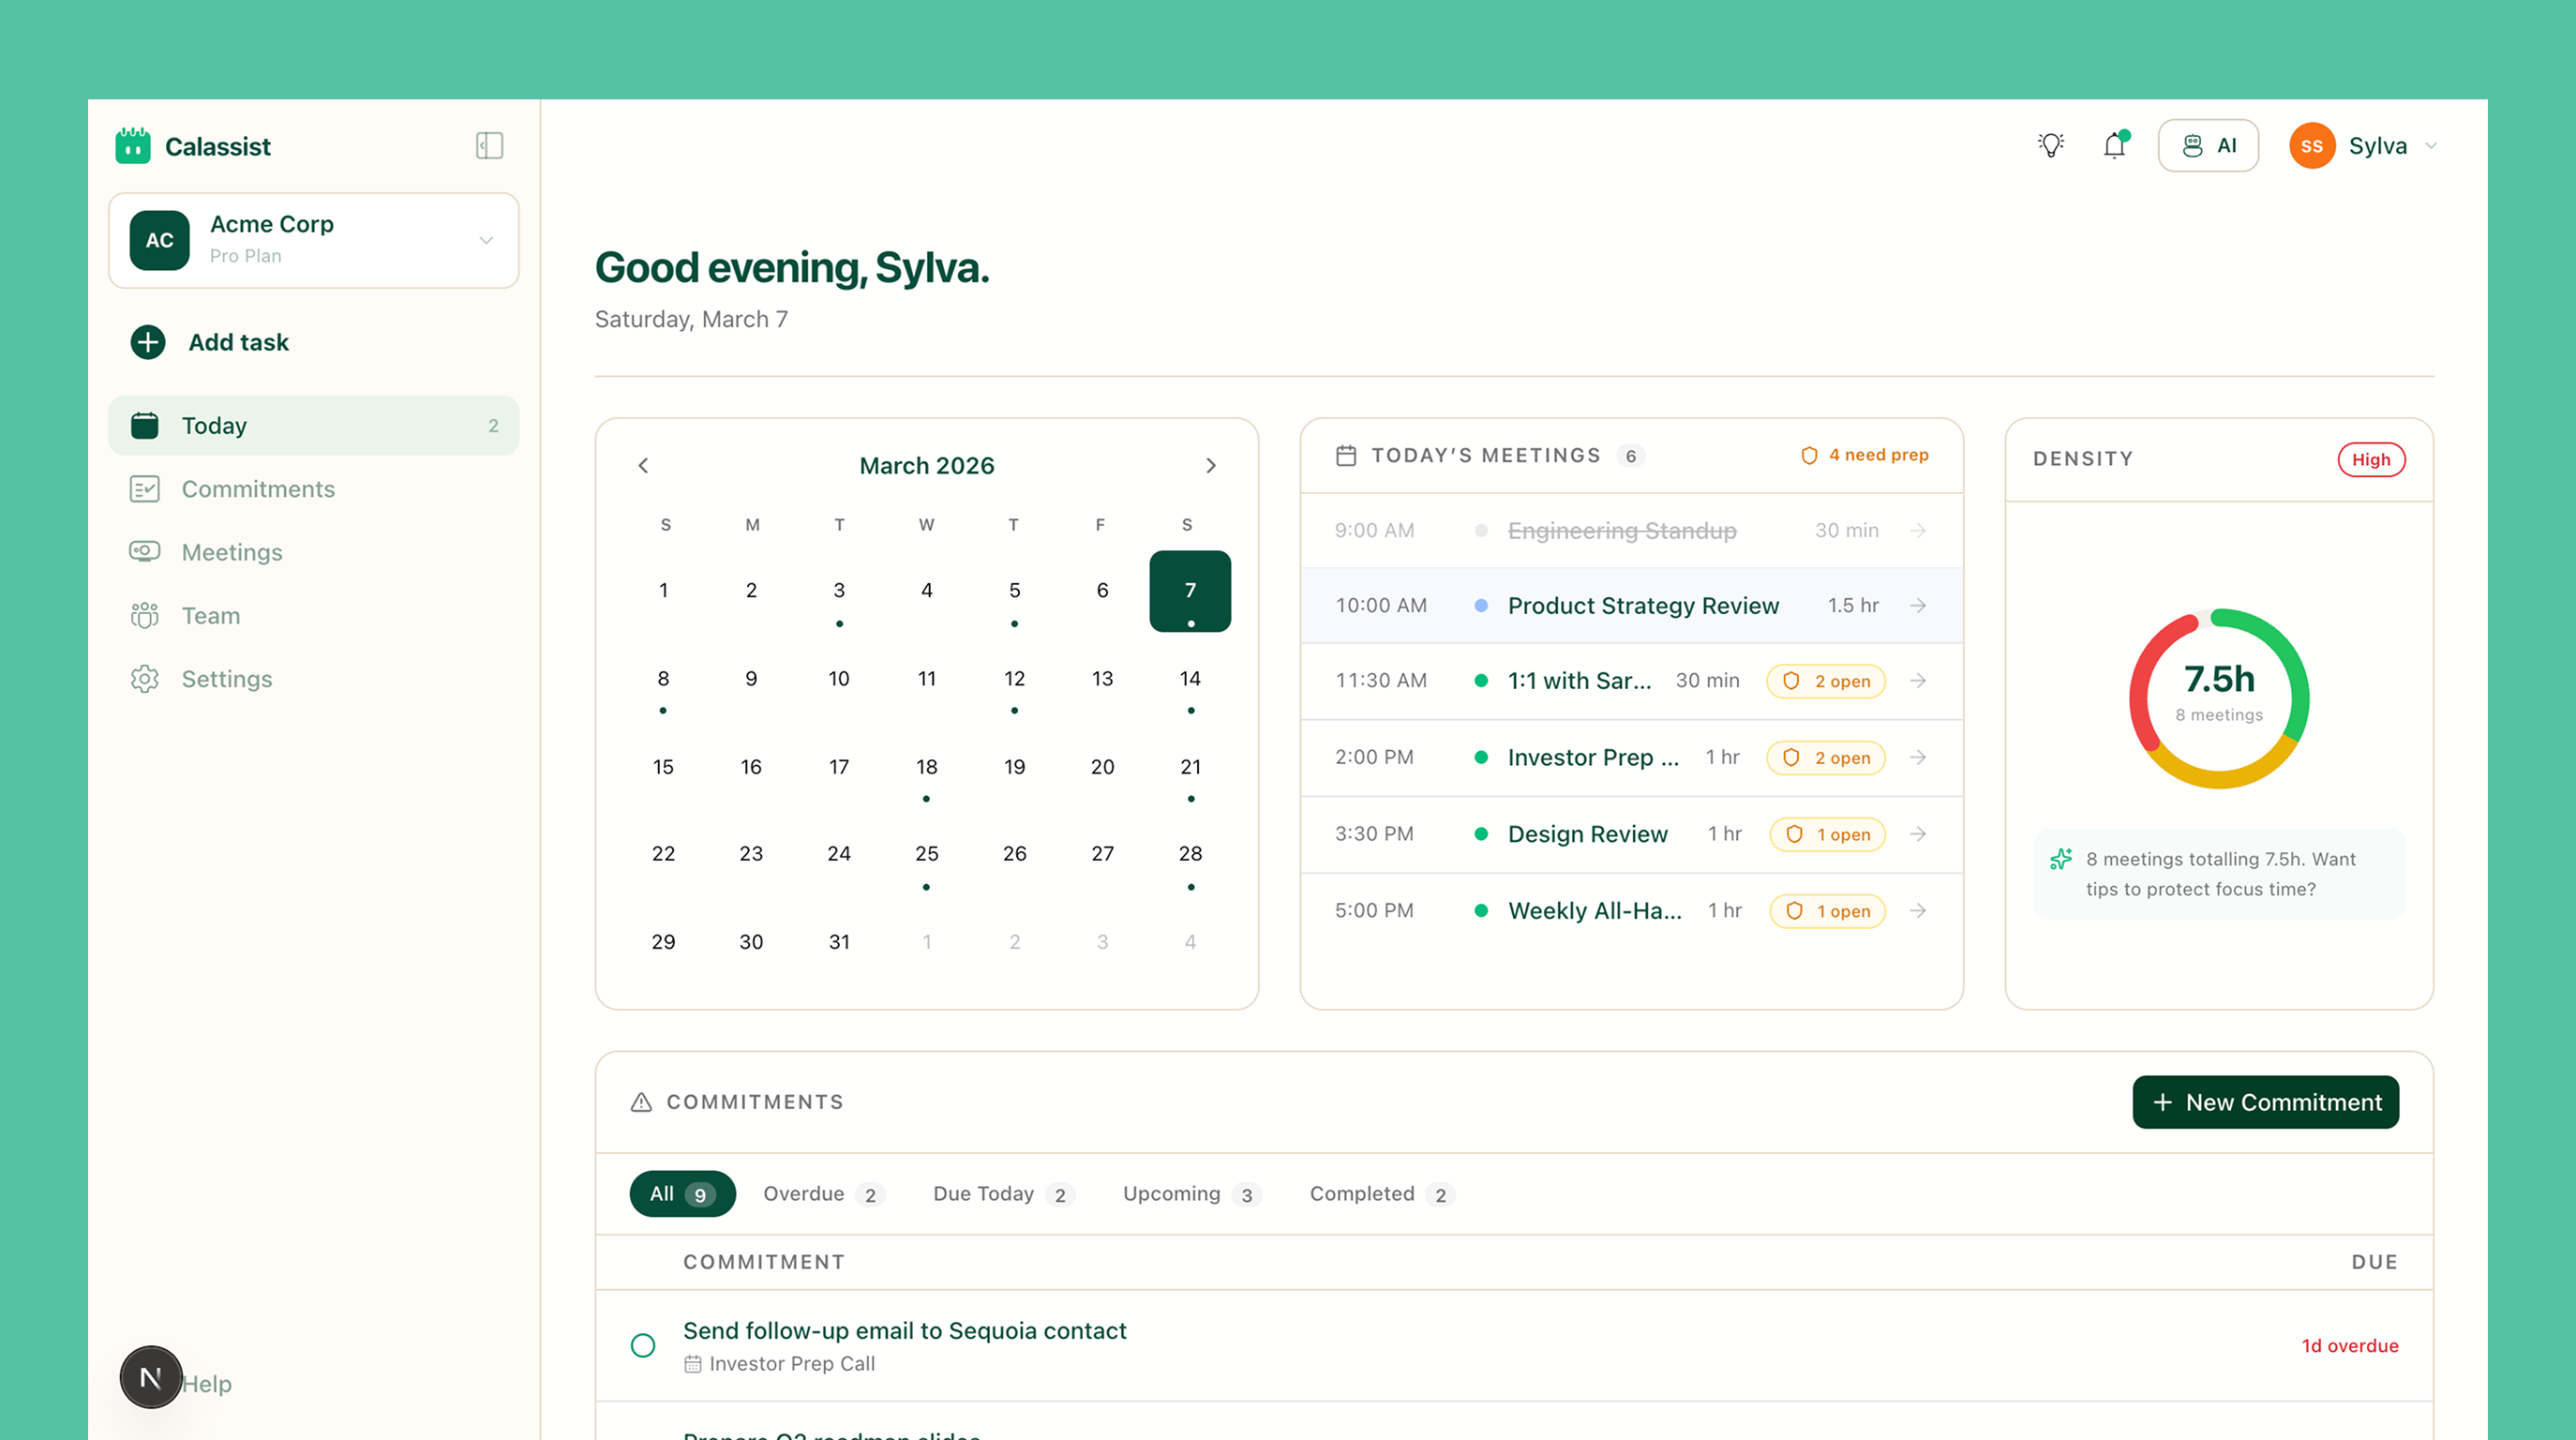Select Team using the people icon
Viewport: 2576px width, 1440px height.
pos(145,616)
